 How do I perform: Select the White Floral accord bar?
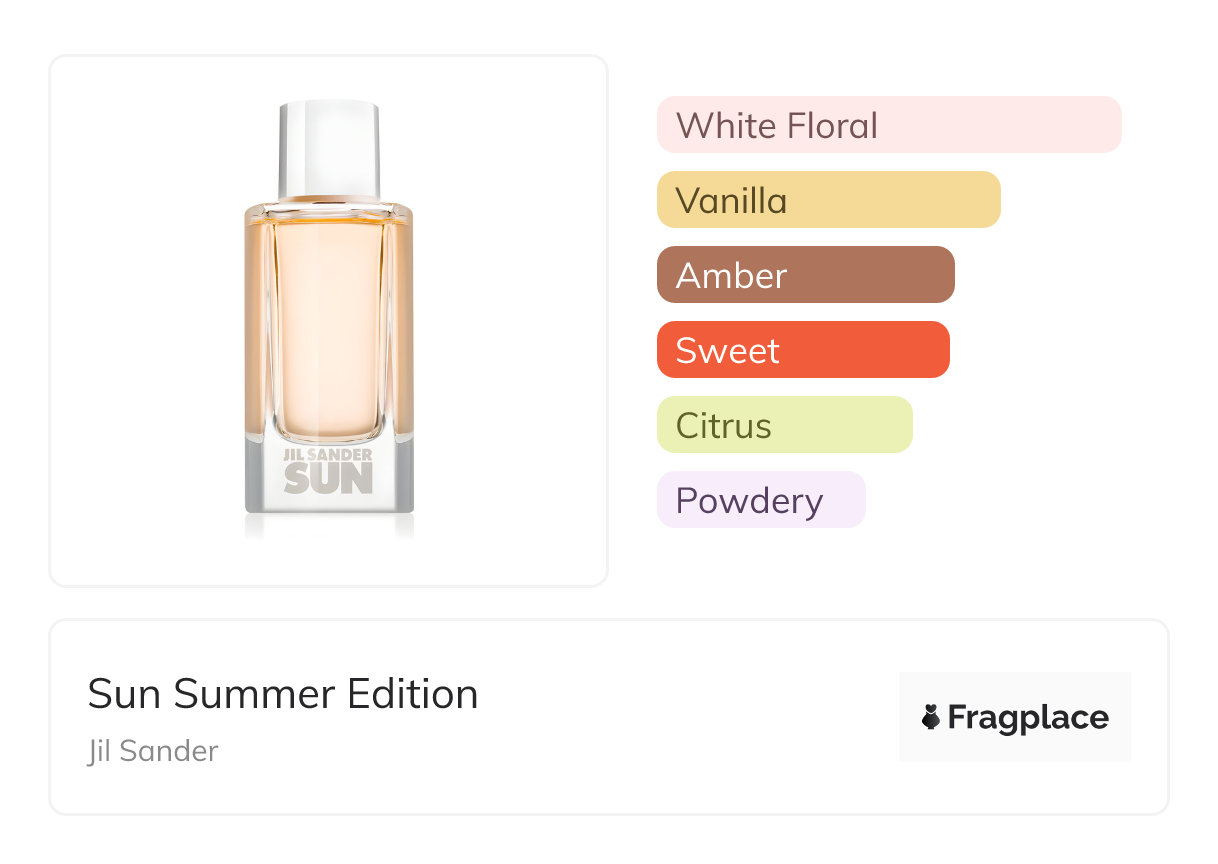pyautogui.click(x=889, y=125)
